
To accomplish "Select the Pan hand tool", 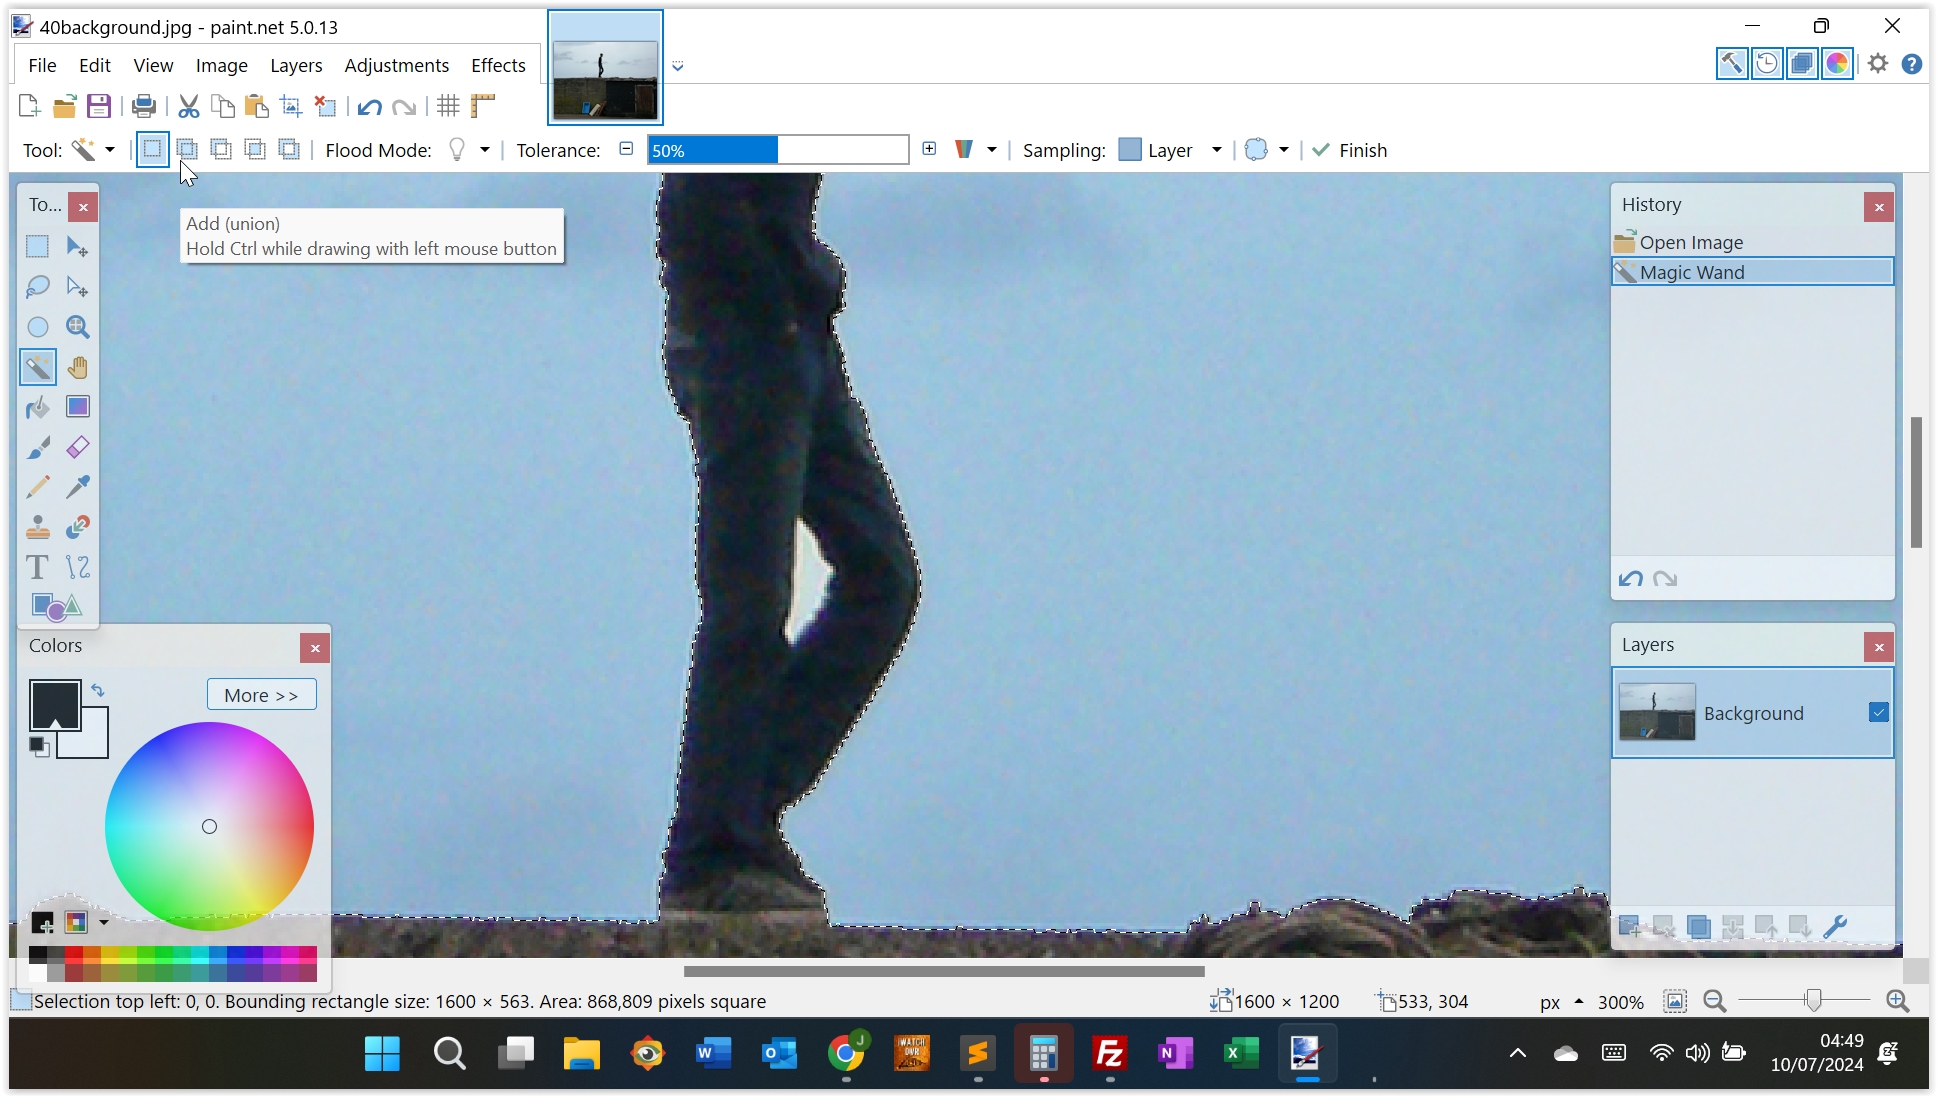I will pyautogui.click(x=77, y=367).
